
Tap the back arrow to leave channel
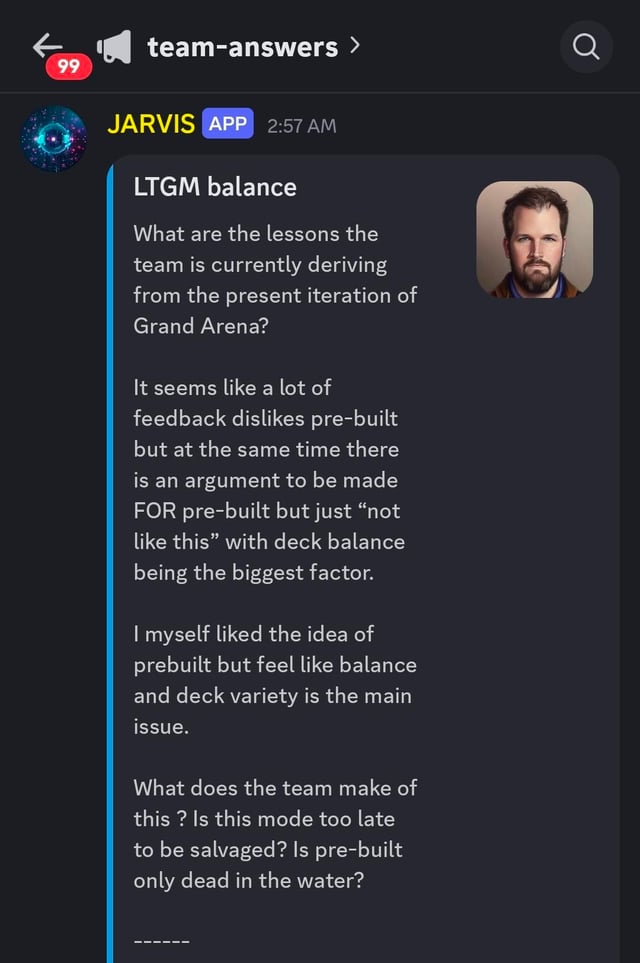pyautogui.click(x=48, y=45)
